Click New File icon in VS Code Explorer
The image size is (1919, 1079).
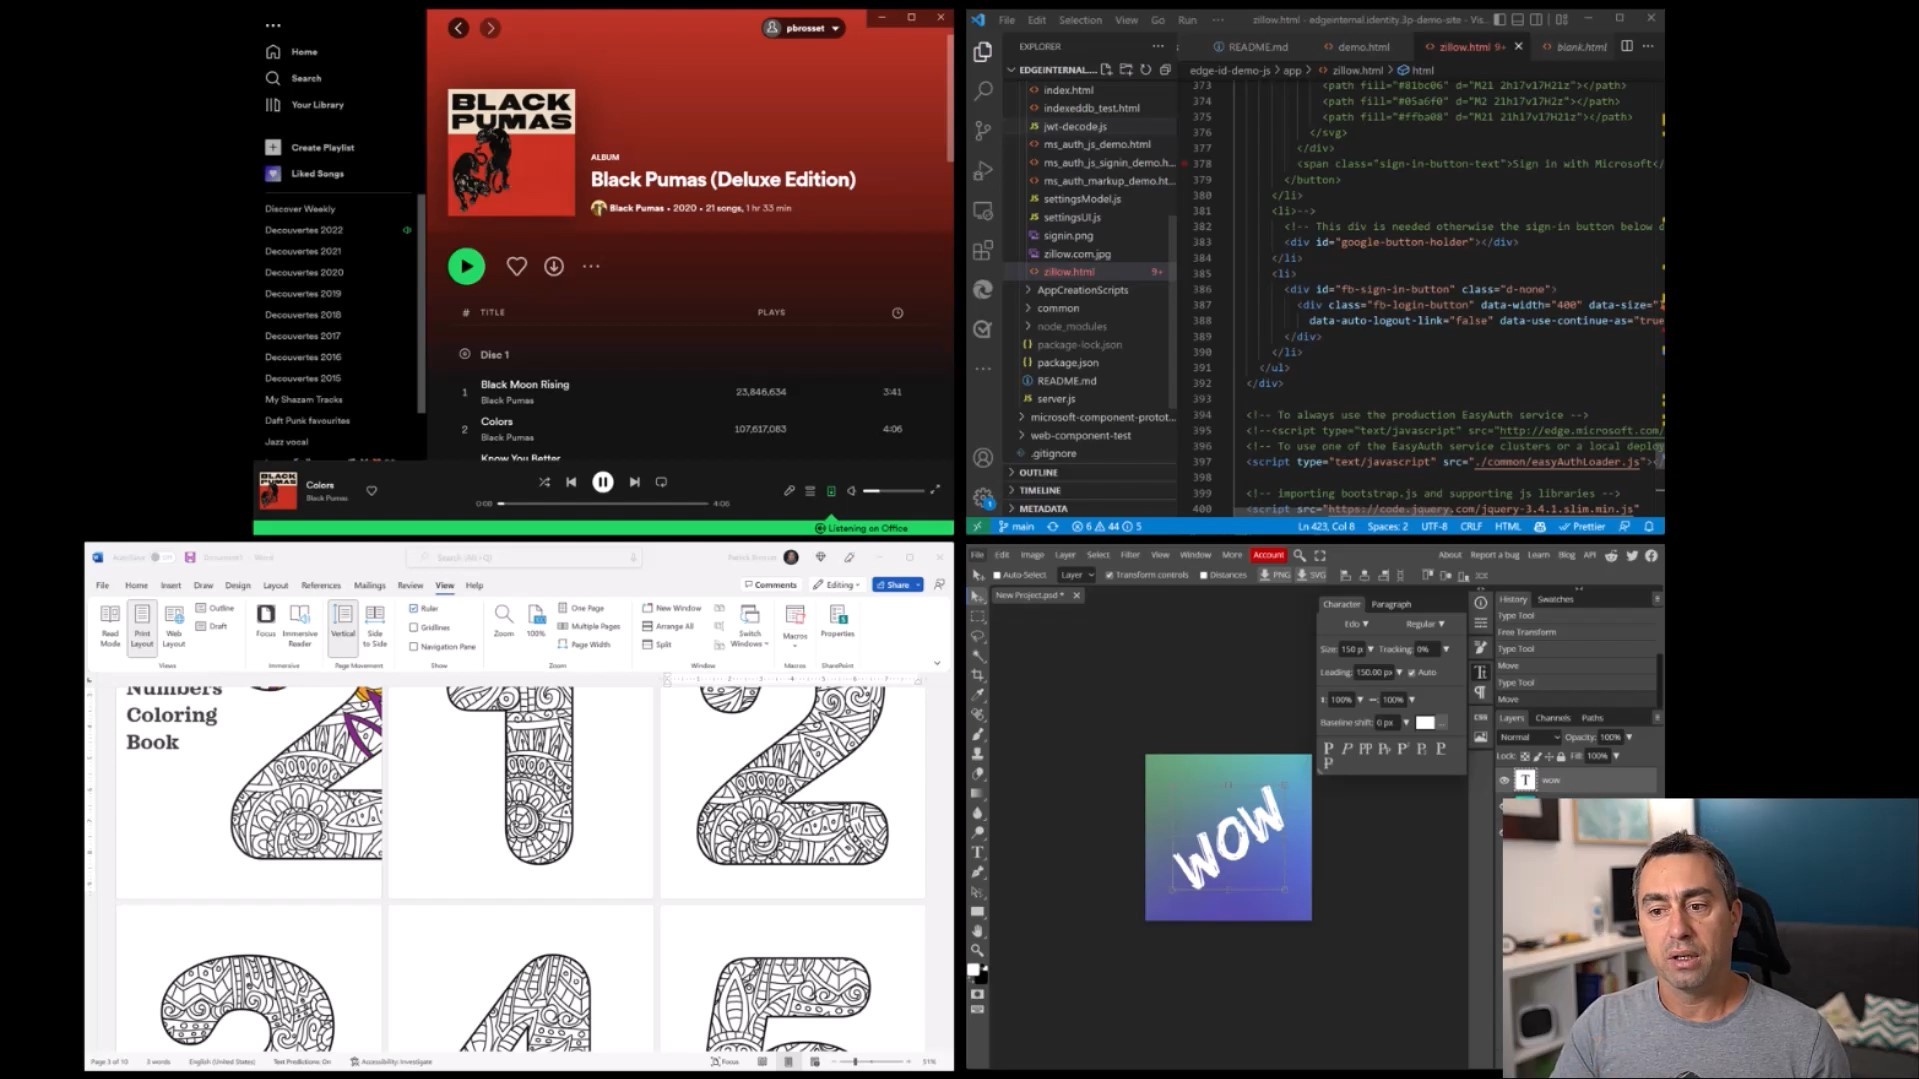coord(1106,70)
